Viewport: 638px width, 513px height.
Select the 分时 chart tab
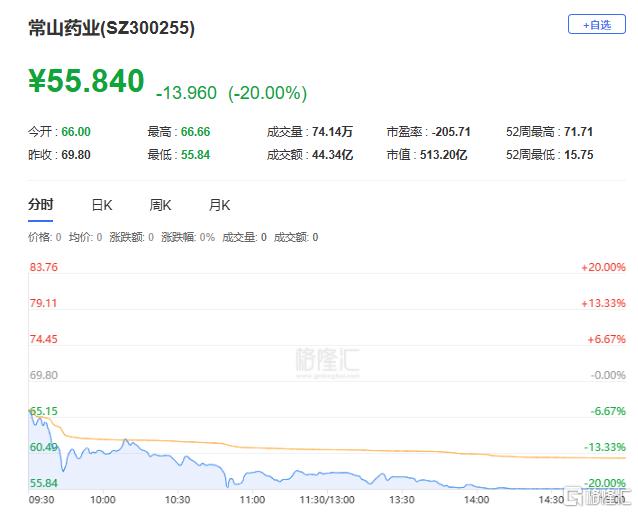[40, 205]
